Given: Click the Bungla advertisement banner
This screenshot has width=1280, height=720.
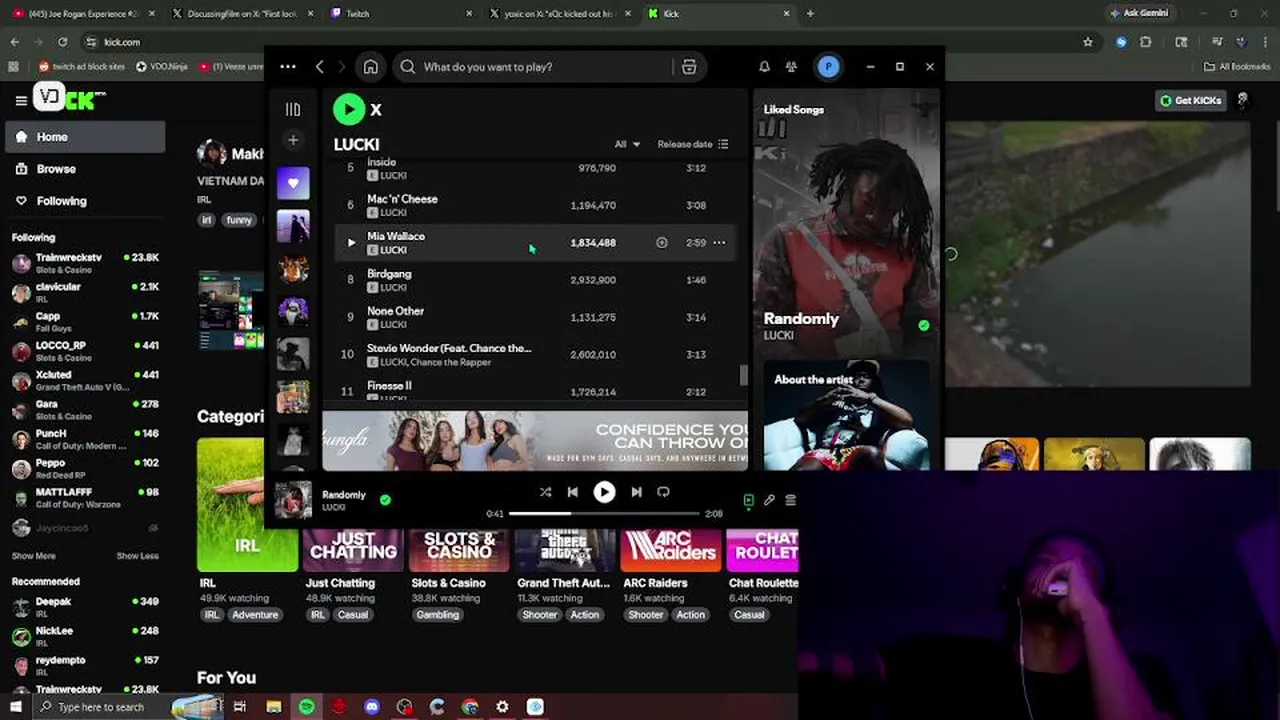Looking at the screenshot, I should point(535,440).
